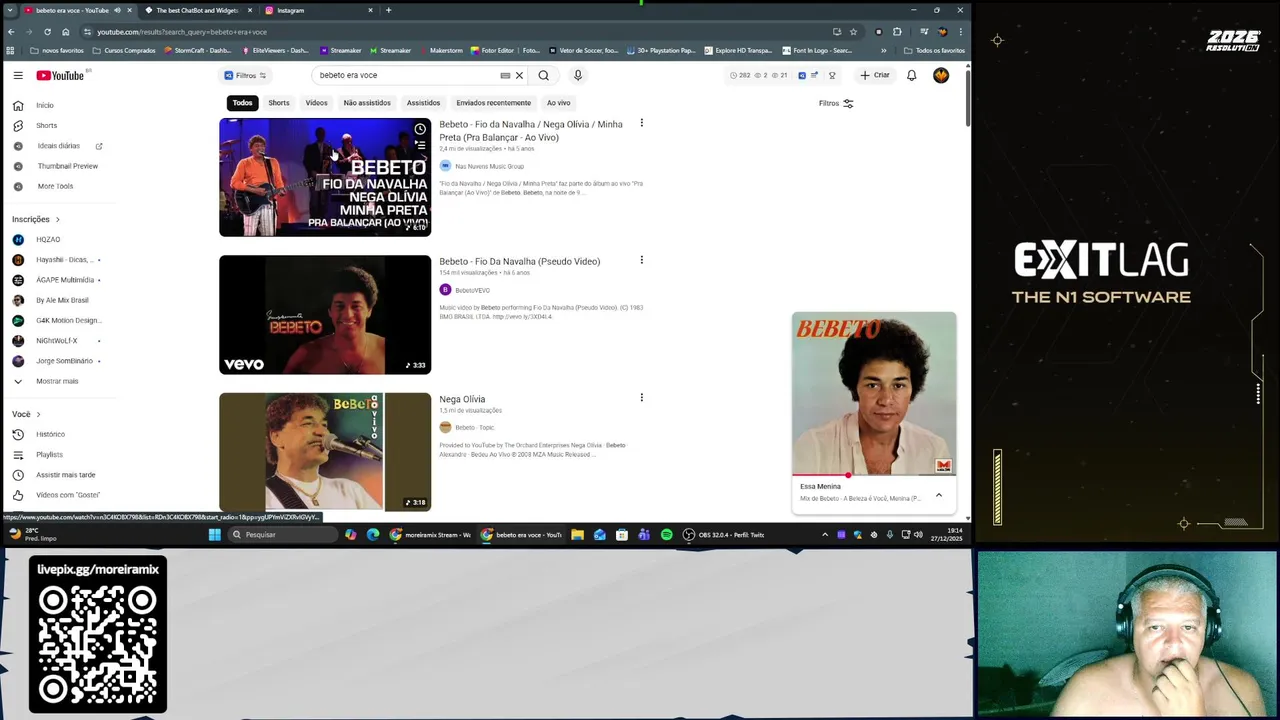Image resolution: width=1280 pixels, height=720 pixels.
Task: Open the ÁGAPE Multimídia subscription
Action: [x=64, y=280]
